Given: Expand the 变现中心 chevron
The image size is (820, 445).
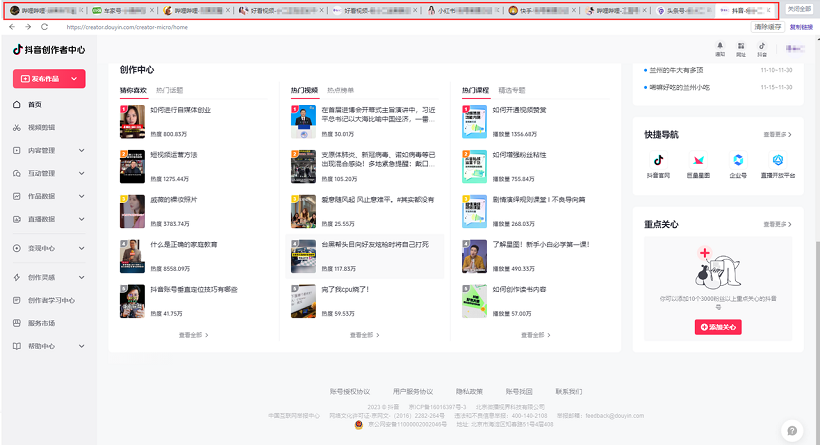Looking at the screenshot, I should tap(82, 248).
